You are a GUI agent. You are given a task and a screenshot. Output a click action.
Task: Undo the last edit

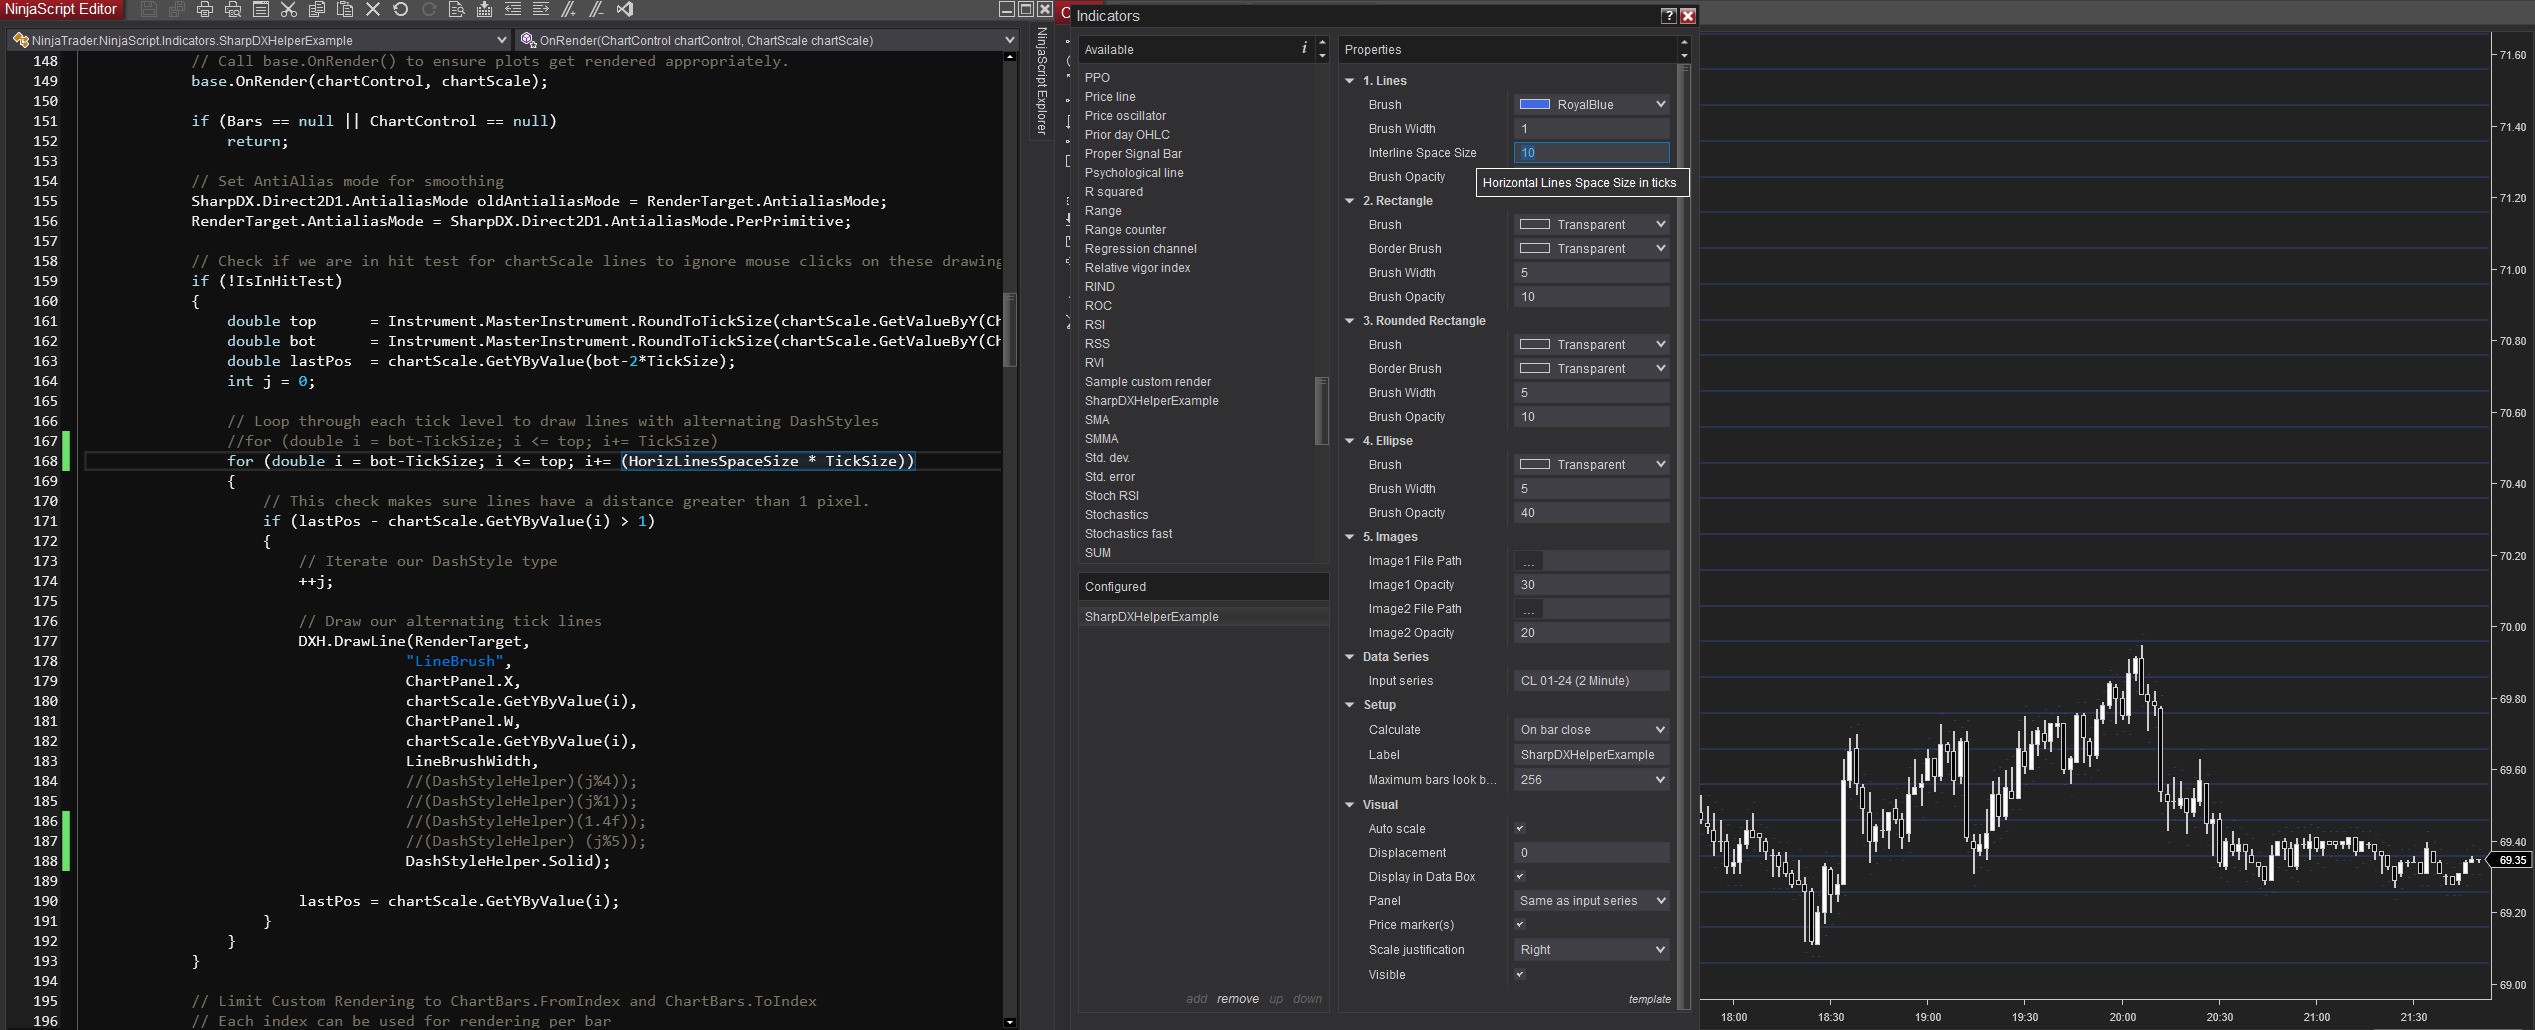(x=400, y=9)
